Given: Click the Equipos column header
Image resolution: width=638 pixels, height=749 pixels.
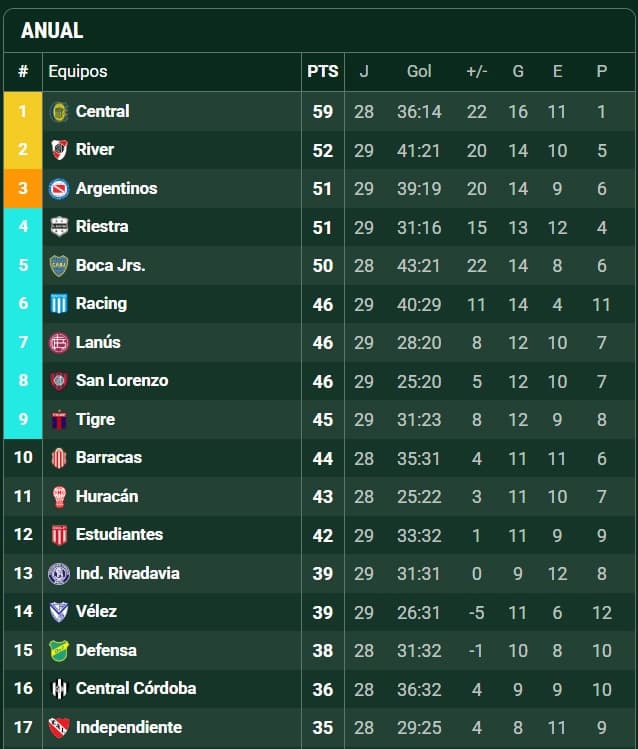Looking at the screenshot, I should click(x=78, y=71).
